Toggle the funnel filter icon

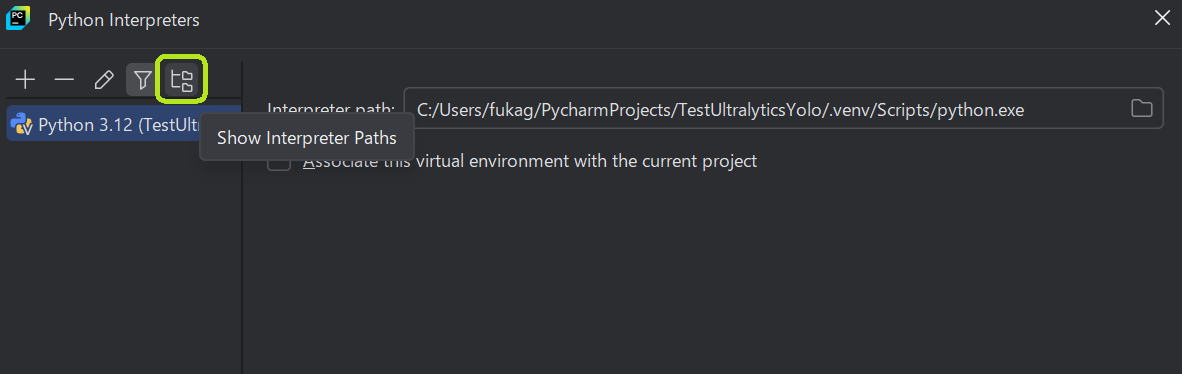pos(142,79)
